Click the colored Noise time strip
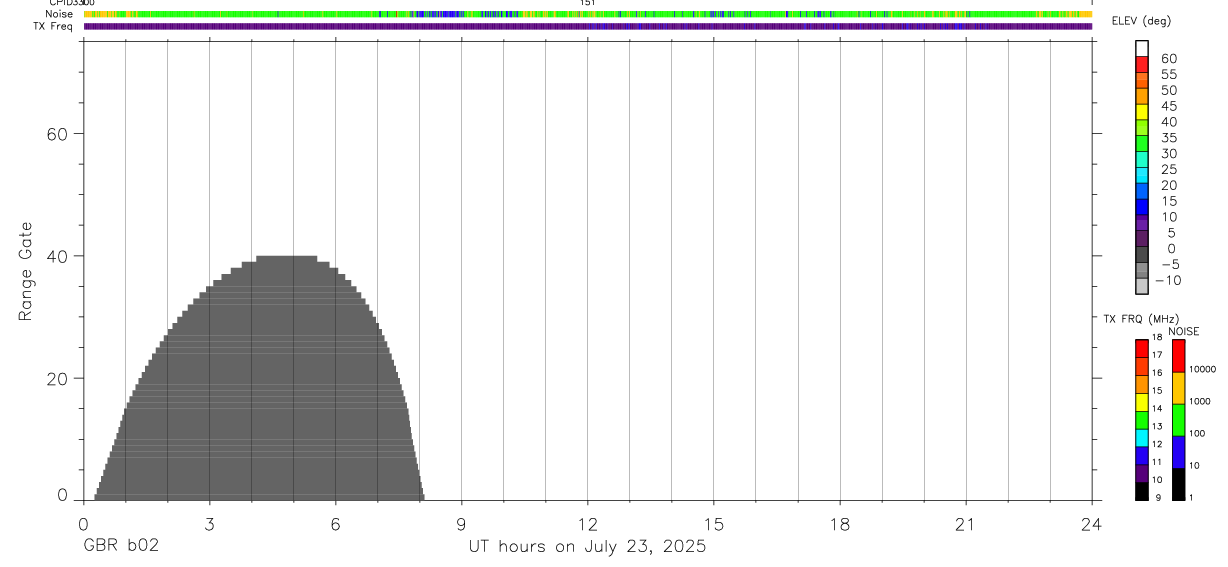1228x567 pixels. point(588,14)
